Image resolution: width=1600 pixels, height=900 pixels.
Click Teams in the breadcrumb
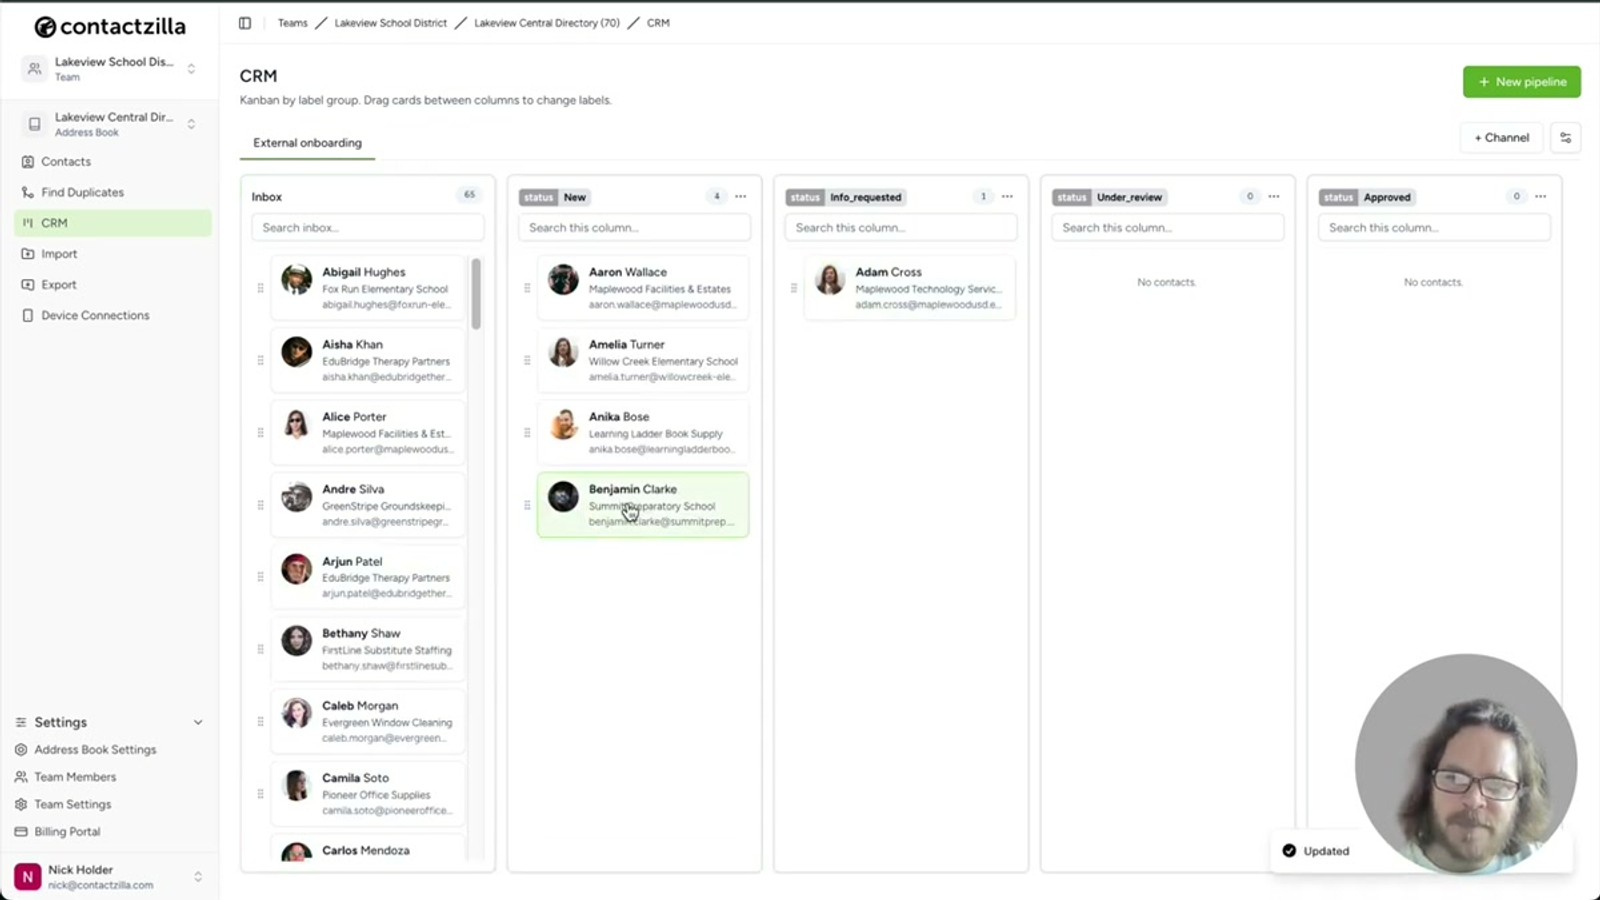pos(293,23)
